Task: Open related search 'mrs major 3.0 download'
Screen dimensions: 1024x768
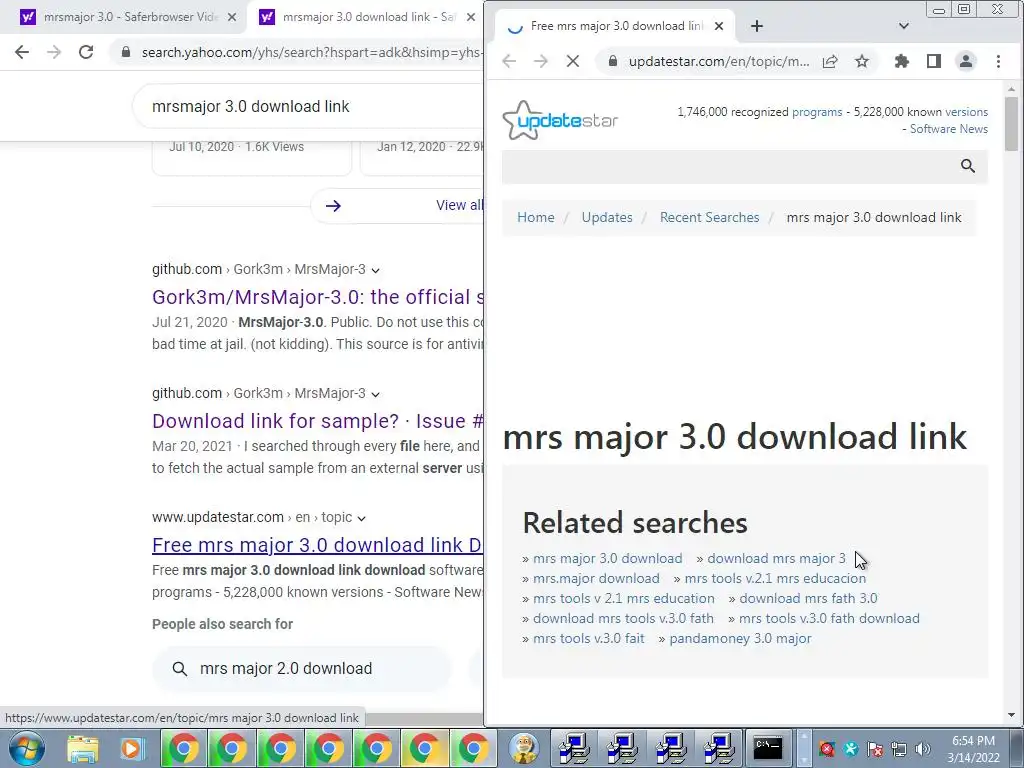Action: 607,558
